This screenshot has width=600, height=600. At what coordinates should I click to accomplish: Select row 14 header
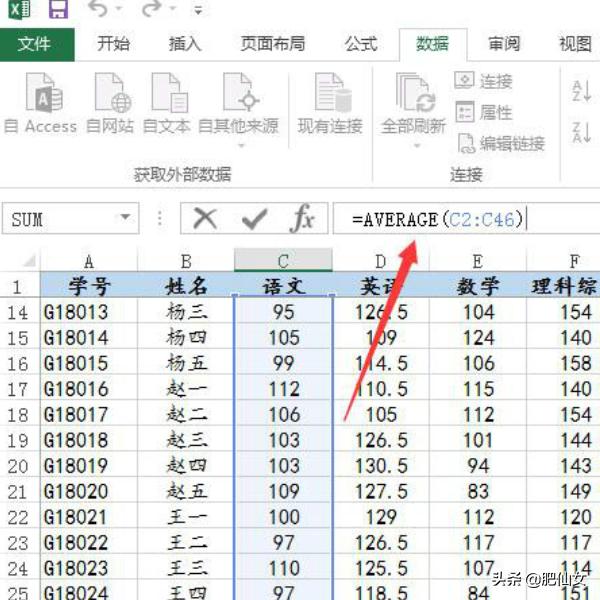tap(19, 312)
